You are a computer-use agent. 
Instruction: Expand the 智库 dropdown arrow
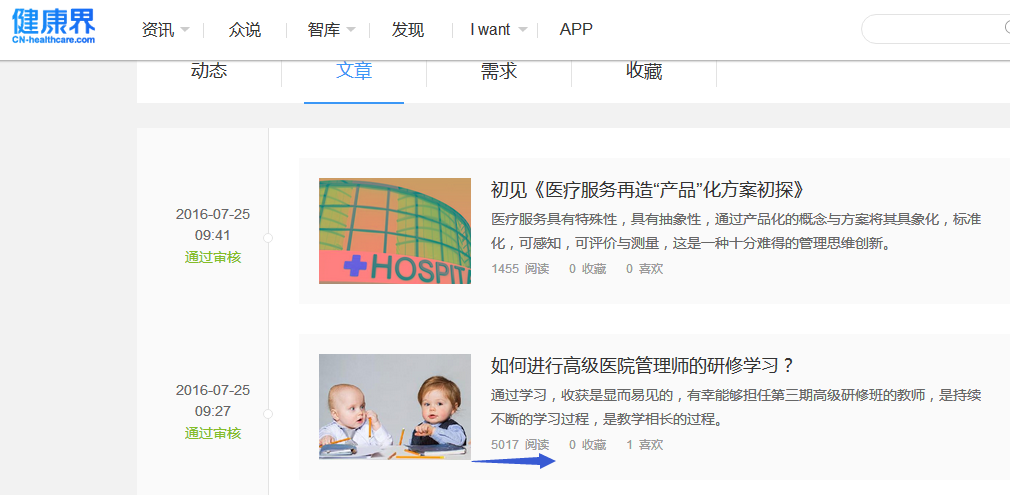[349, 30]
